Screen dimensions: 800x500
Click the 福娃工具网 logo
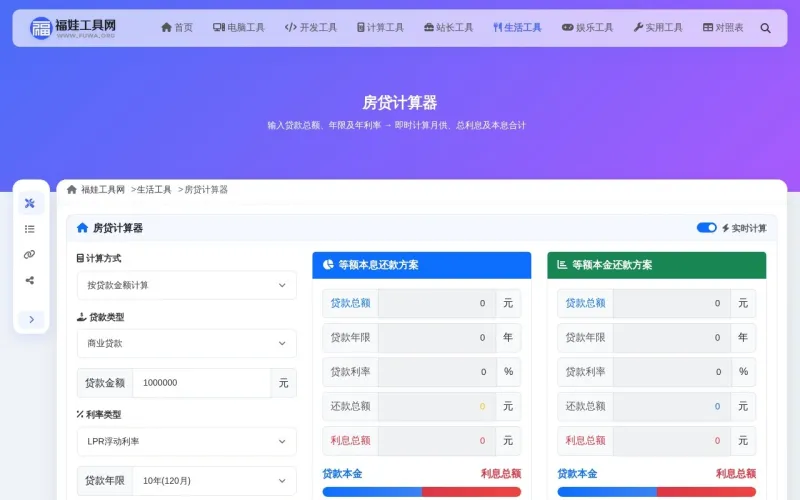pyautogui.click(x=73, y=28)
